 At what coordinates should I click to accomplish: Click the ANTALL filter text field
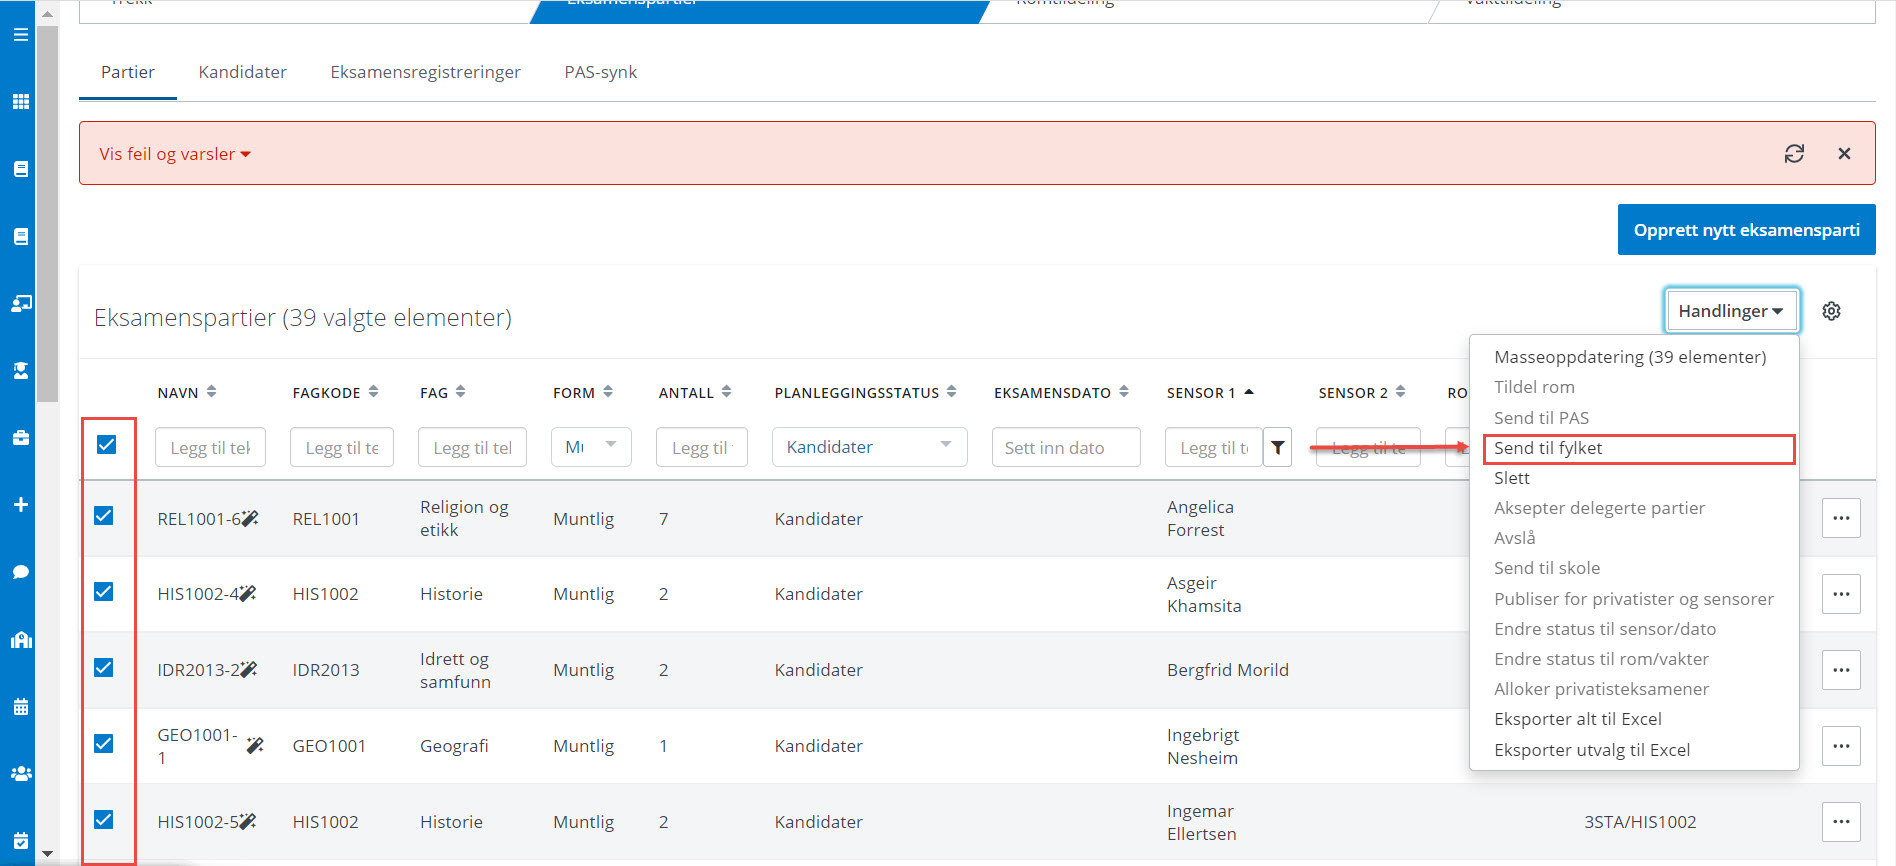702,447
